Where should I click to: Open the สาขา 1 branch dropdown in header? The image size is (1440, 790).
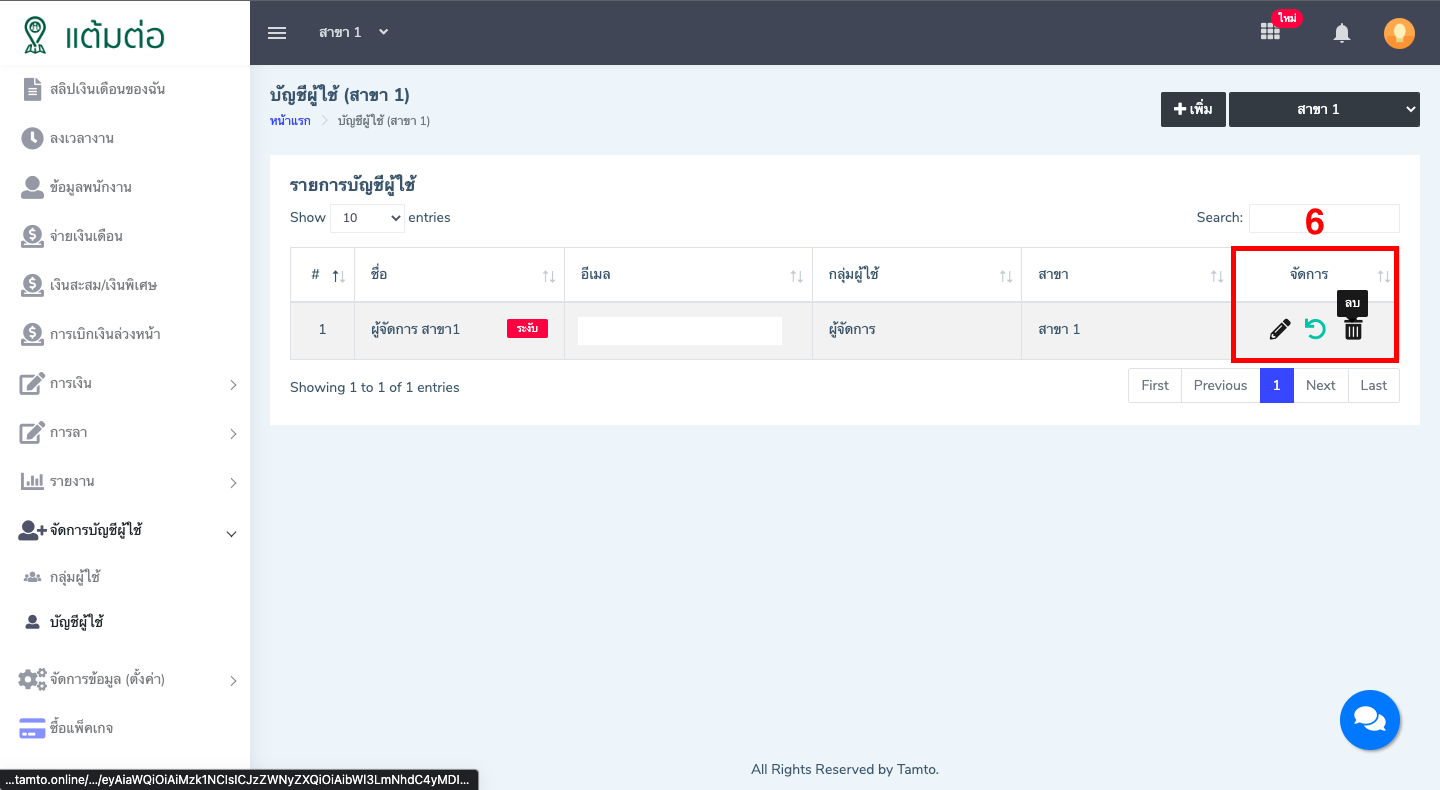pyautogui.click(x=353, y=32)
